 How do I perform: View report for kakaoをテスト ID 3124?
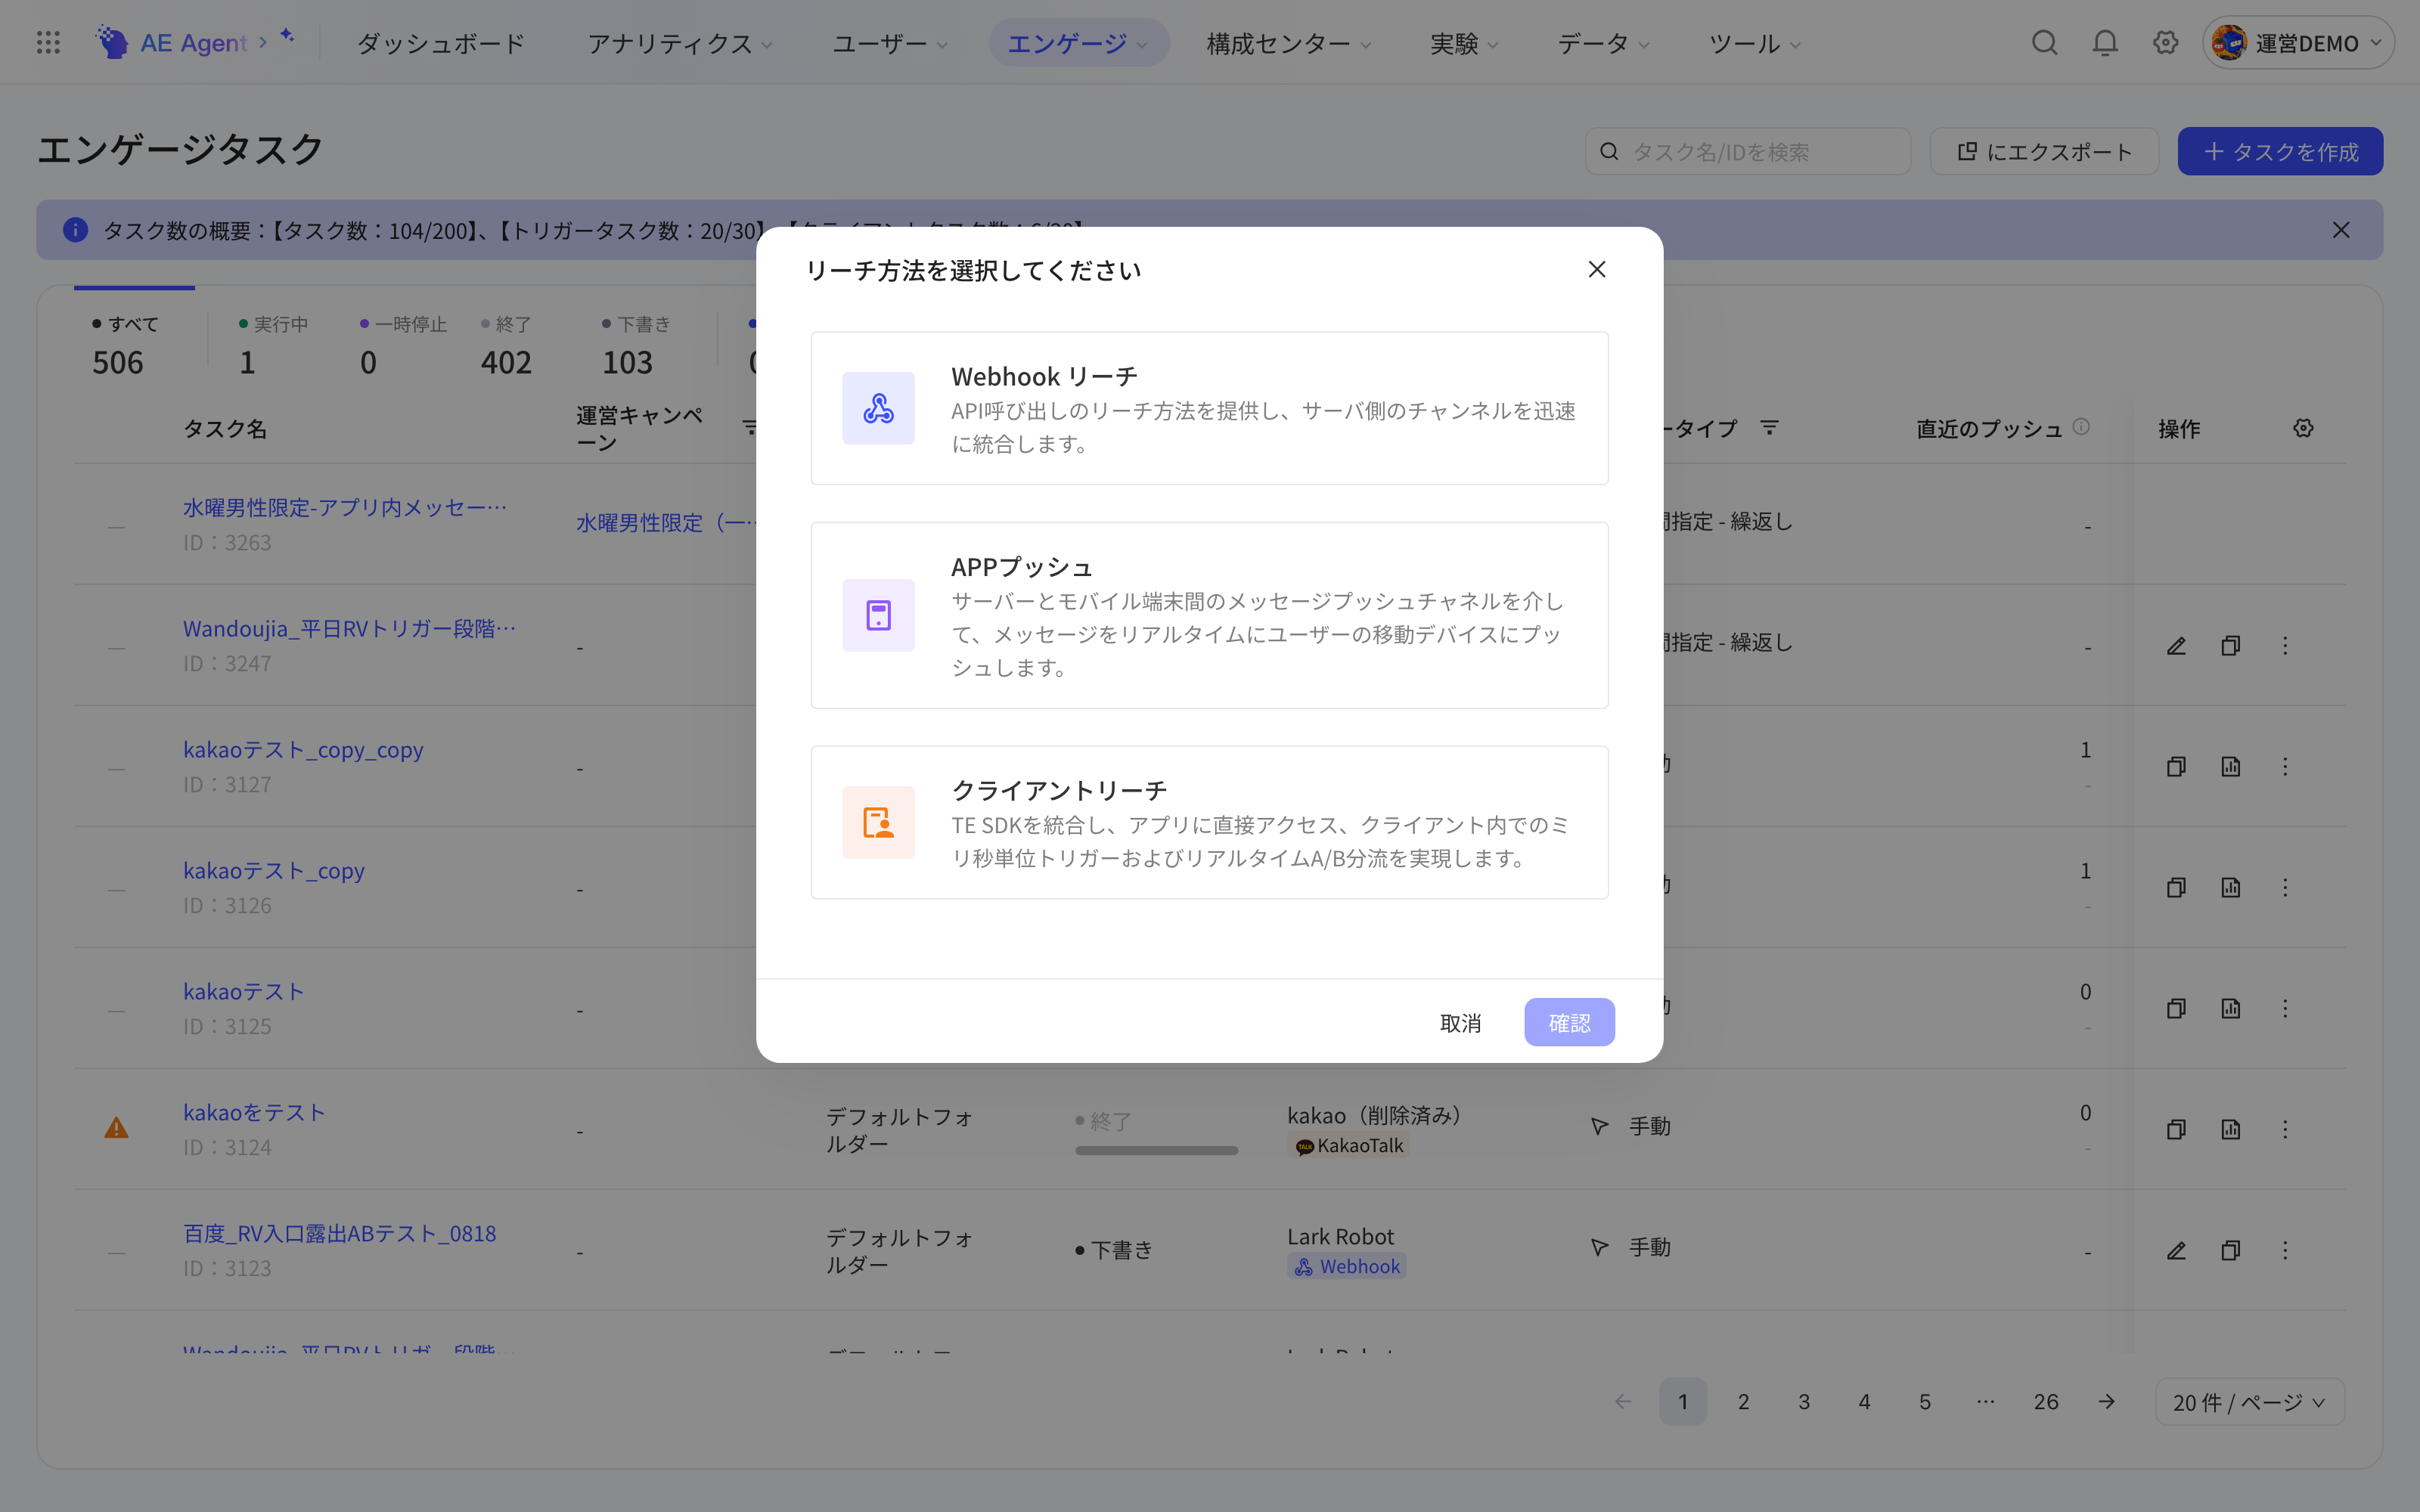[2230, 1130]
